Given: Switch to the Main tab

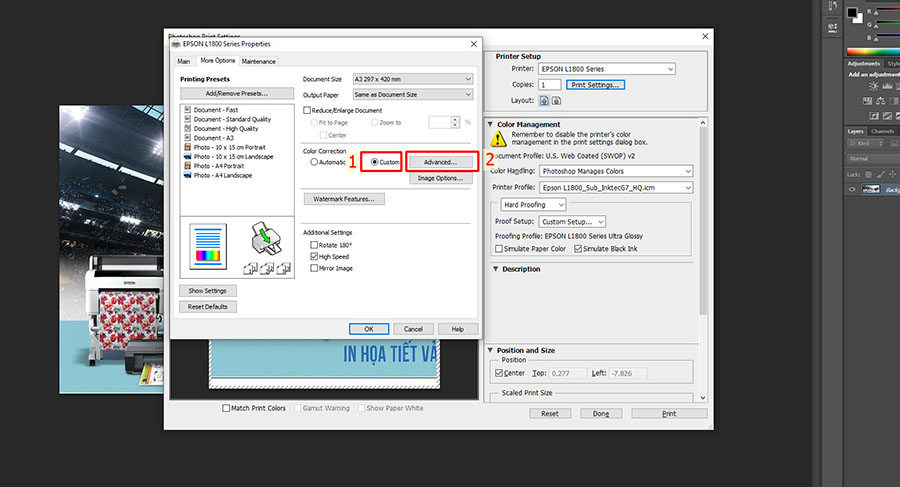Looking at the screenshot, I should pos(184,61).
